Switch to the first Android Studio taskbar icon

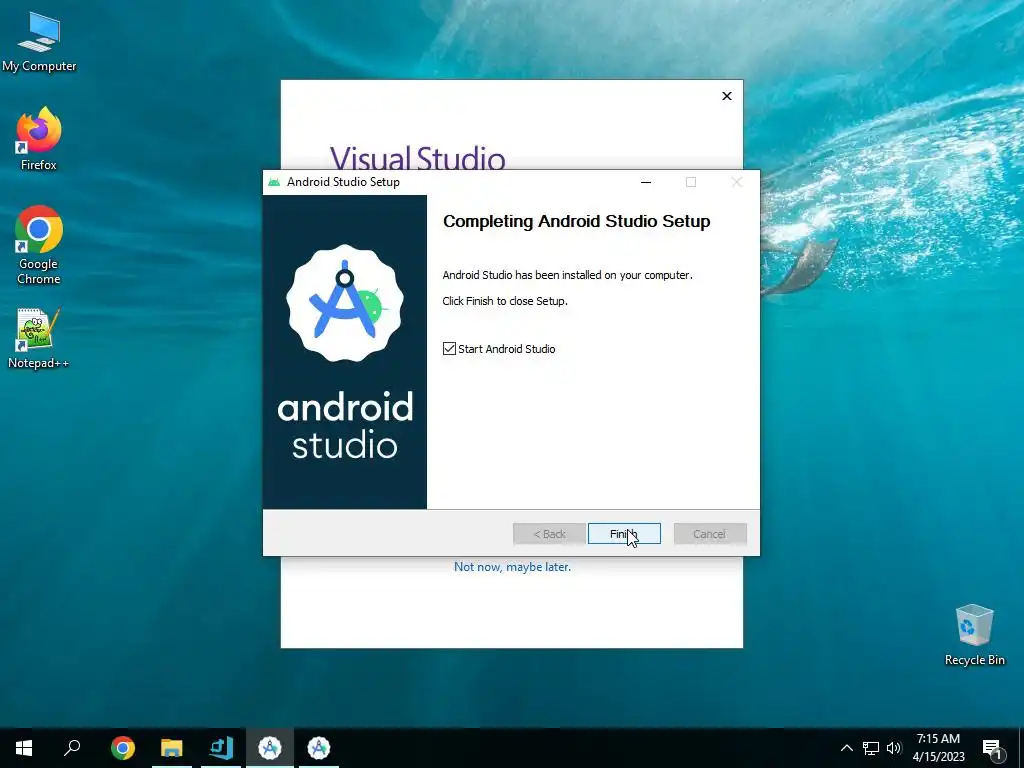(x=270, y=748)
